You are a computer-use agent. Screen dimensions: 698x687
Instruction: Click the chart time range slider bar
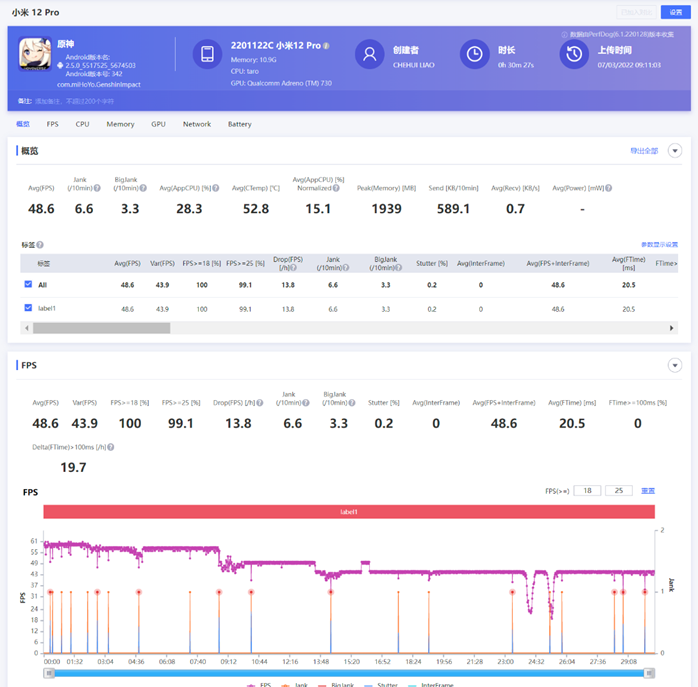(x=350, y=674)
